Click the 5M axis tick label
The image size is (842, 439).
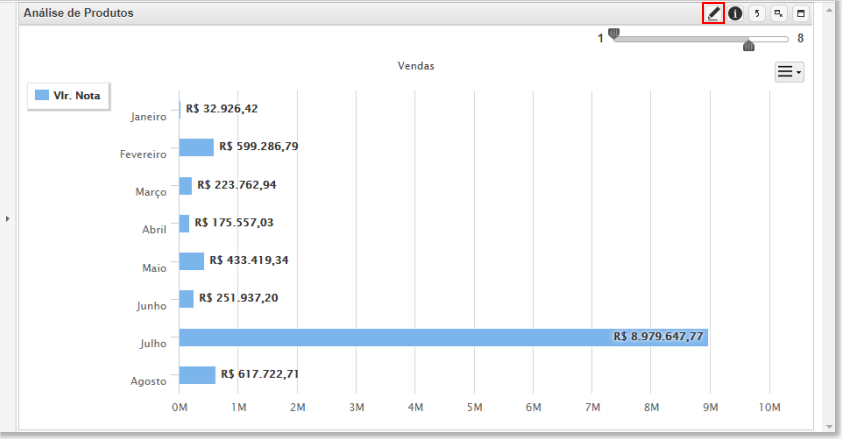(x=474, y=407)
